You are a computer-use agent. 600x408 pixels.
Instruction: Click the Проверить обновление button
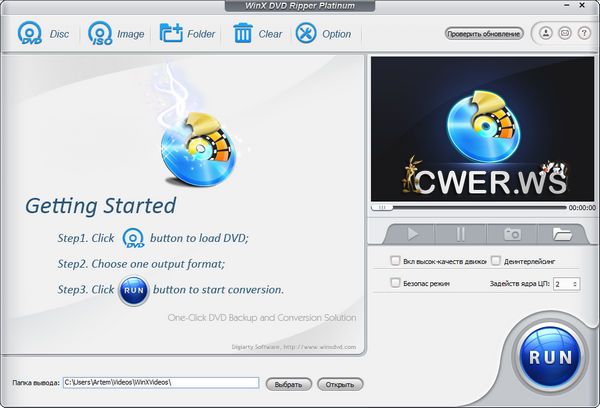(484, 34)
